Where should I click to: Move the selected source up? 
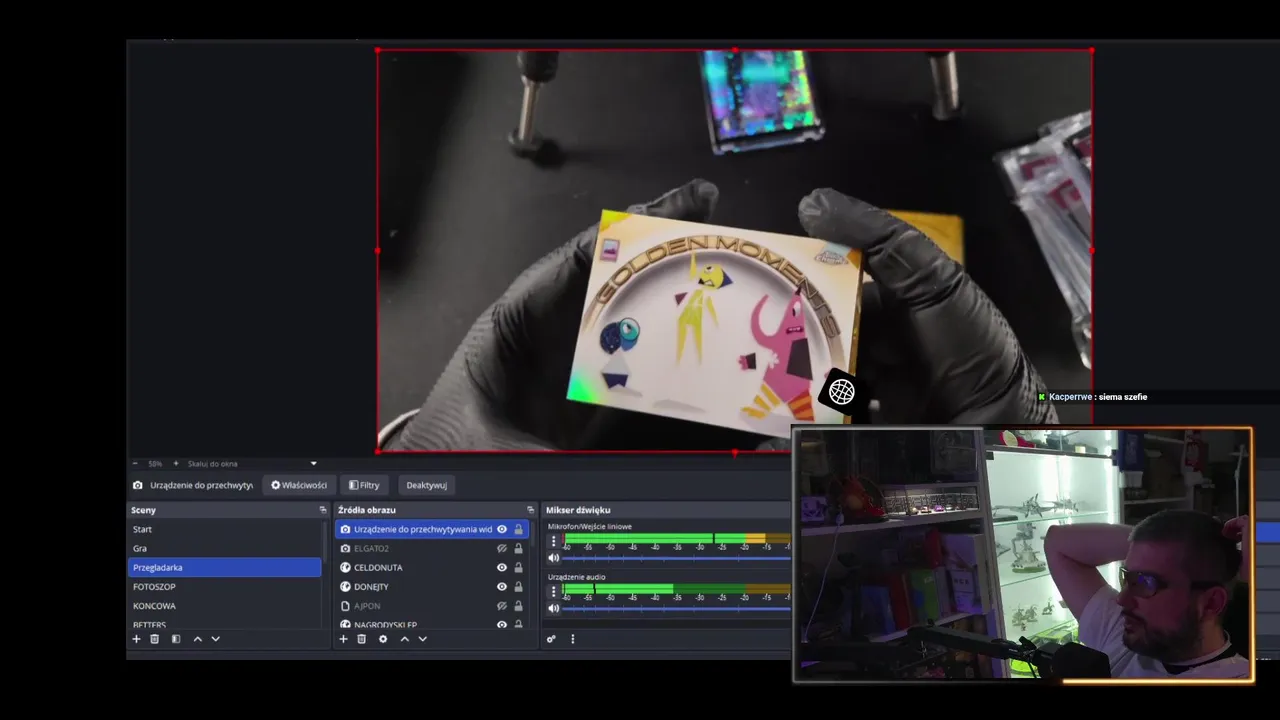coord(404,639)
